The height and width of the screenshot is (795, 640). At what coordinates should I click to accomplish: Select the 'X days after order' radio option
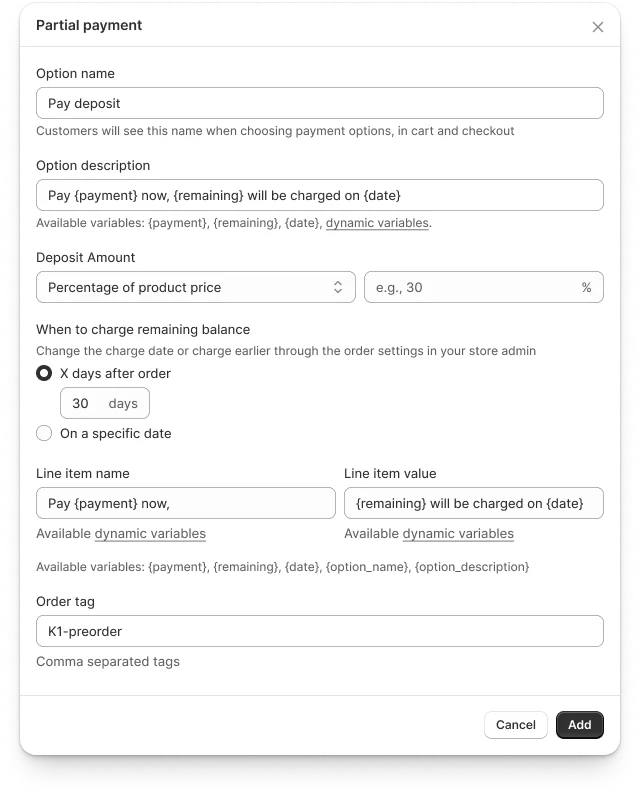(44, 373)
